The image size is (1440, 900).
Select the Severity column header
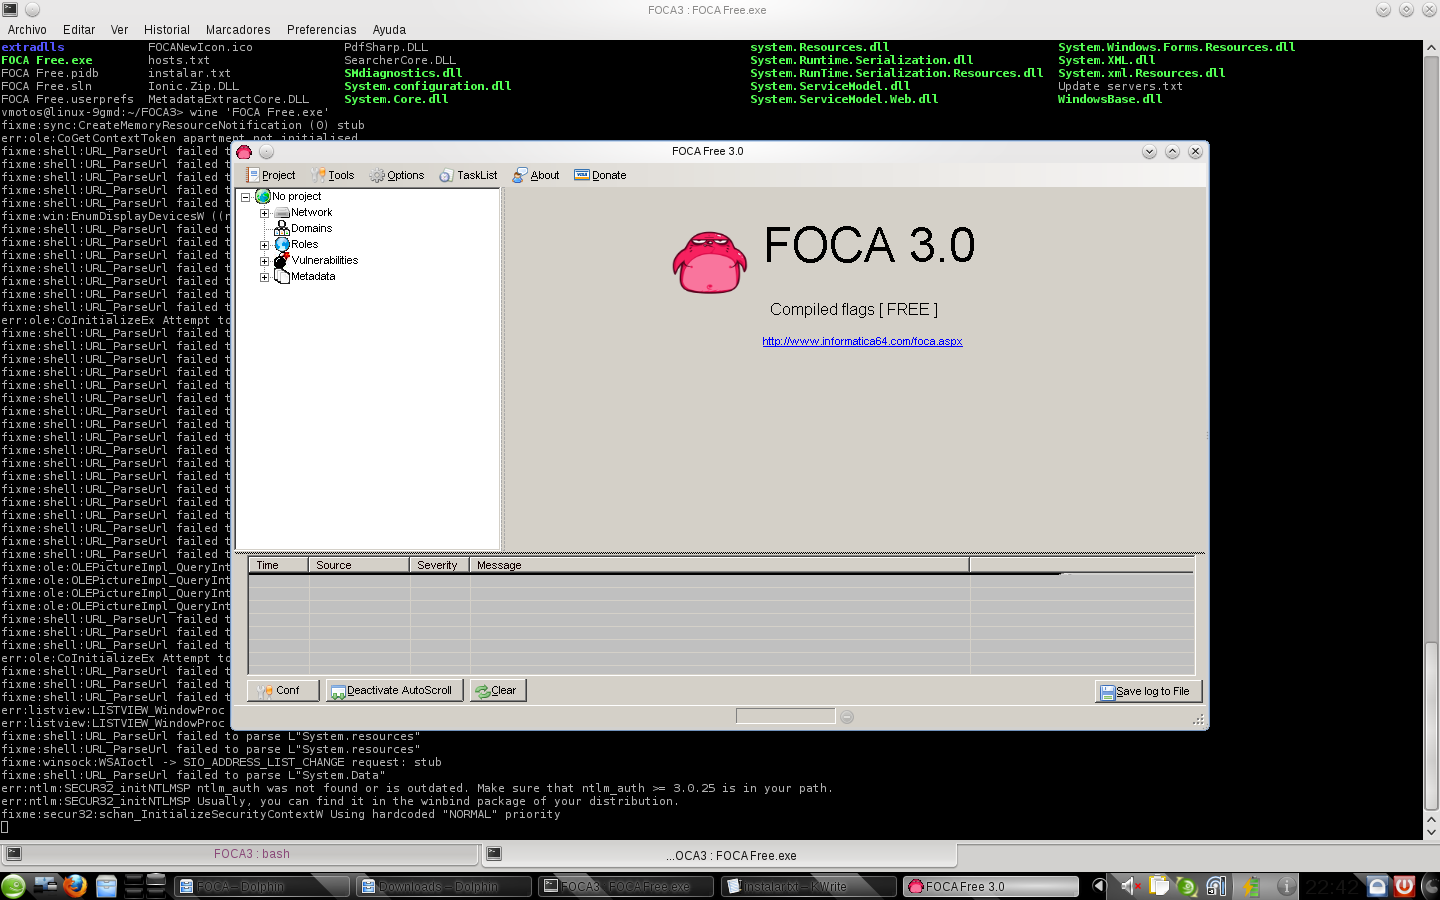437,564
